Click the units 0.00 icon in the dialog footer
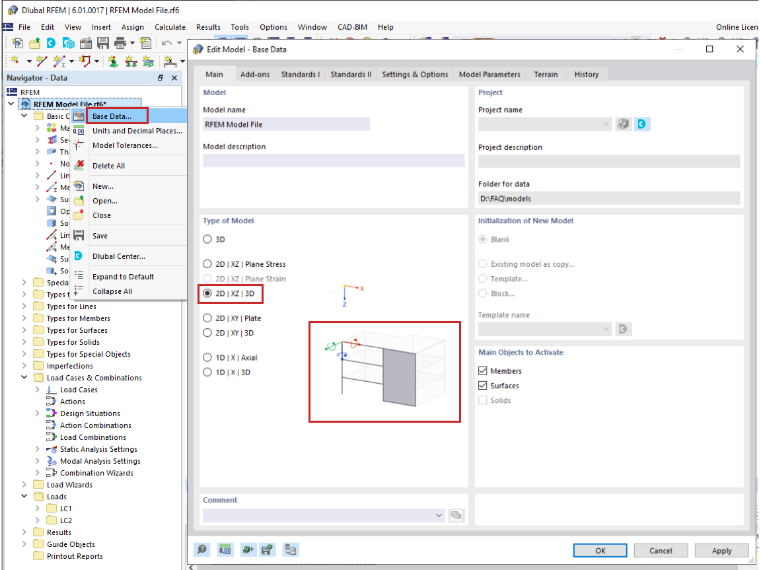Screen dimensions: 760x570 tap(225, 550)
